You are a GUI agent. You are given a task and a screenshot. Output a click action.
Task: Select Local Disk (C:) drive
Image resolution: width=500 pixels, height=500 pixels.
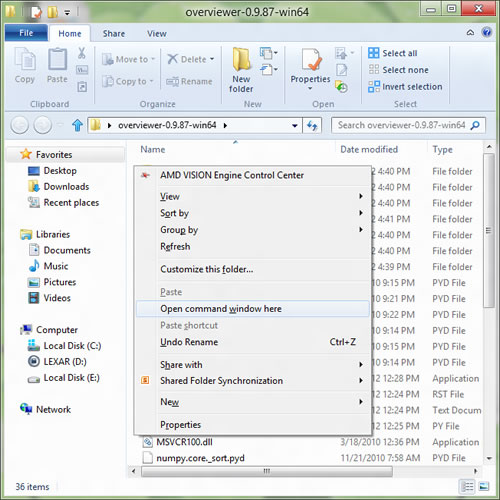64,346
